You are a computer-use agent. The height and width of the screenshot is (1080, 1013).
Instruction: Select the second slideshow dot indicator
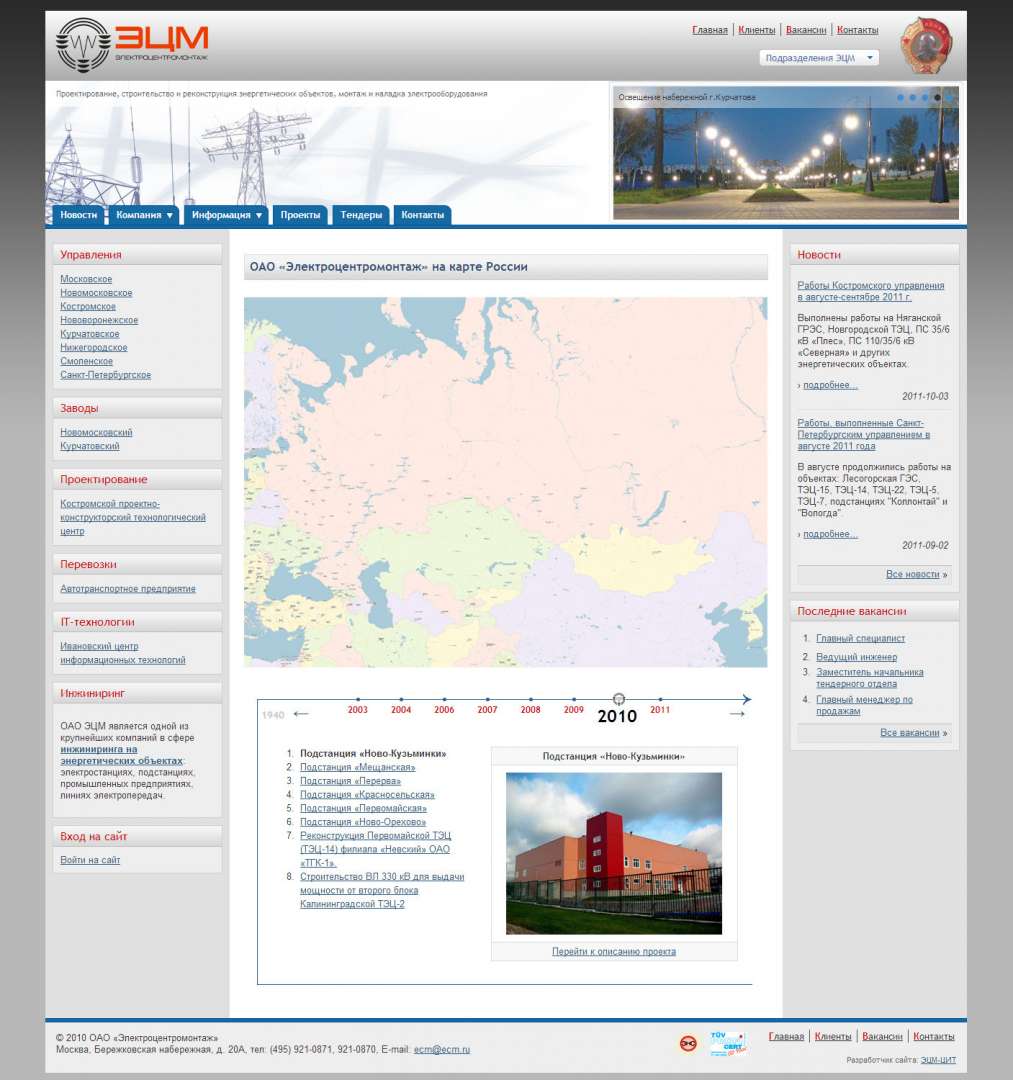(913, 98)
